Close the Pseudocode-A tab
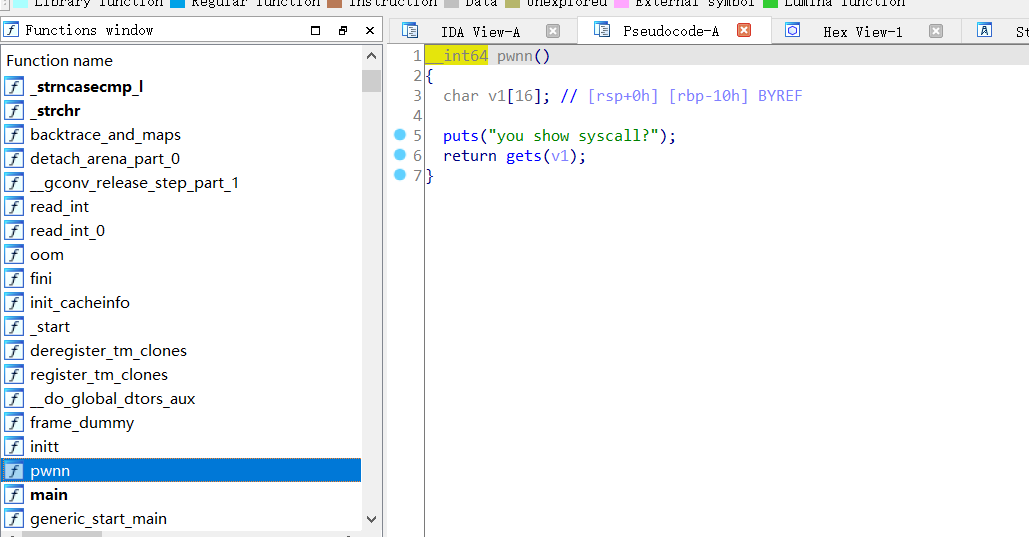 tap(744, 30)
